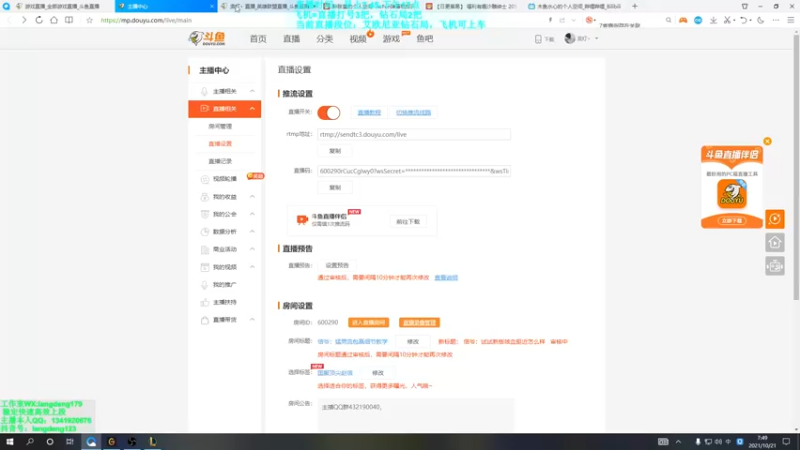Click the 我的收益 money bag icon
800x450 pixels.
tap(205, 196)
